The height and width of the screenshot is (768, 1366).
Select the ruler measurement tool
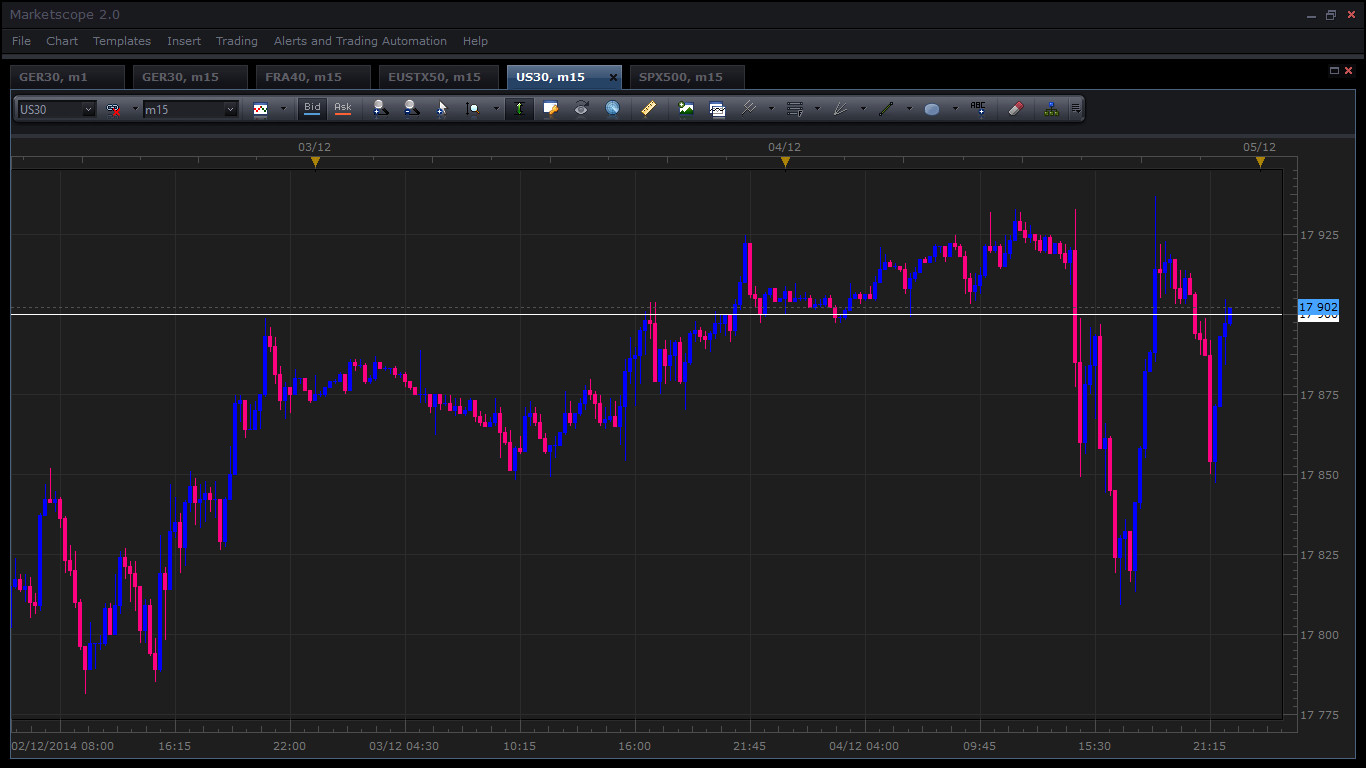648,109
